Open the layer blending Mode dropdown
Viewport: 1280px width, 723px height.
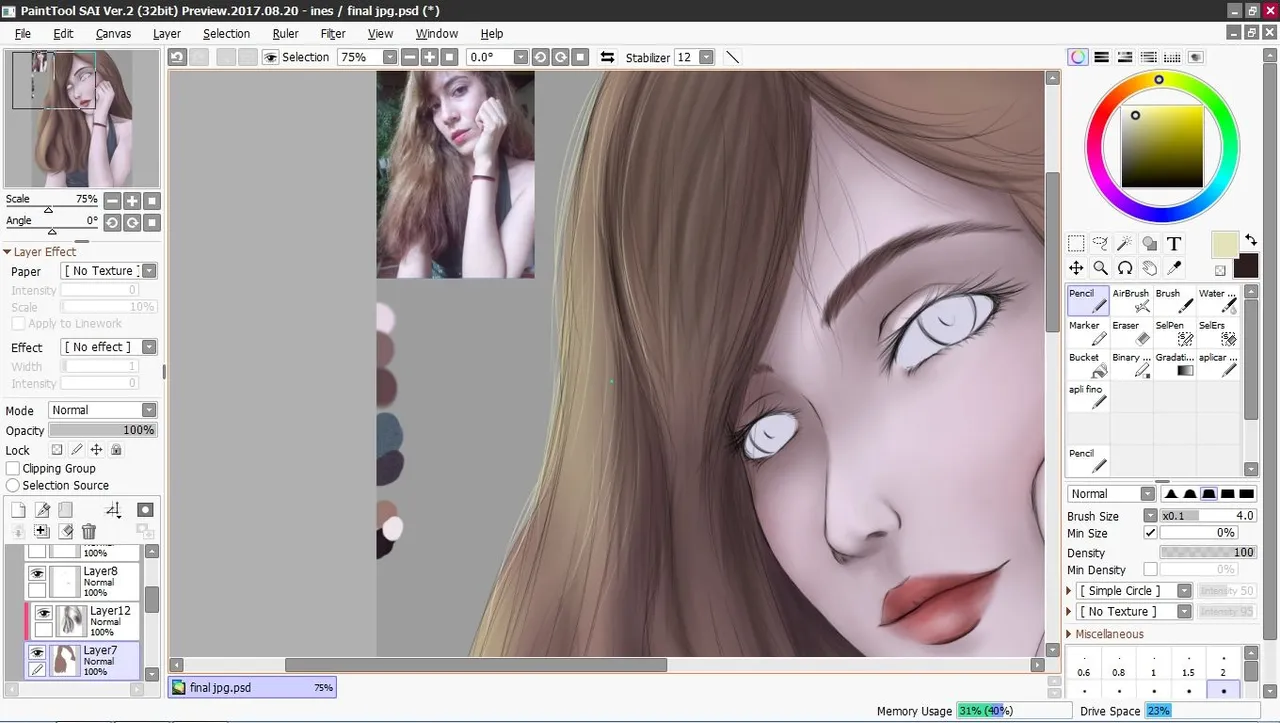click(x=103, y=410)
